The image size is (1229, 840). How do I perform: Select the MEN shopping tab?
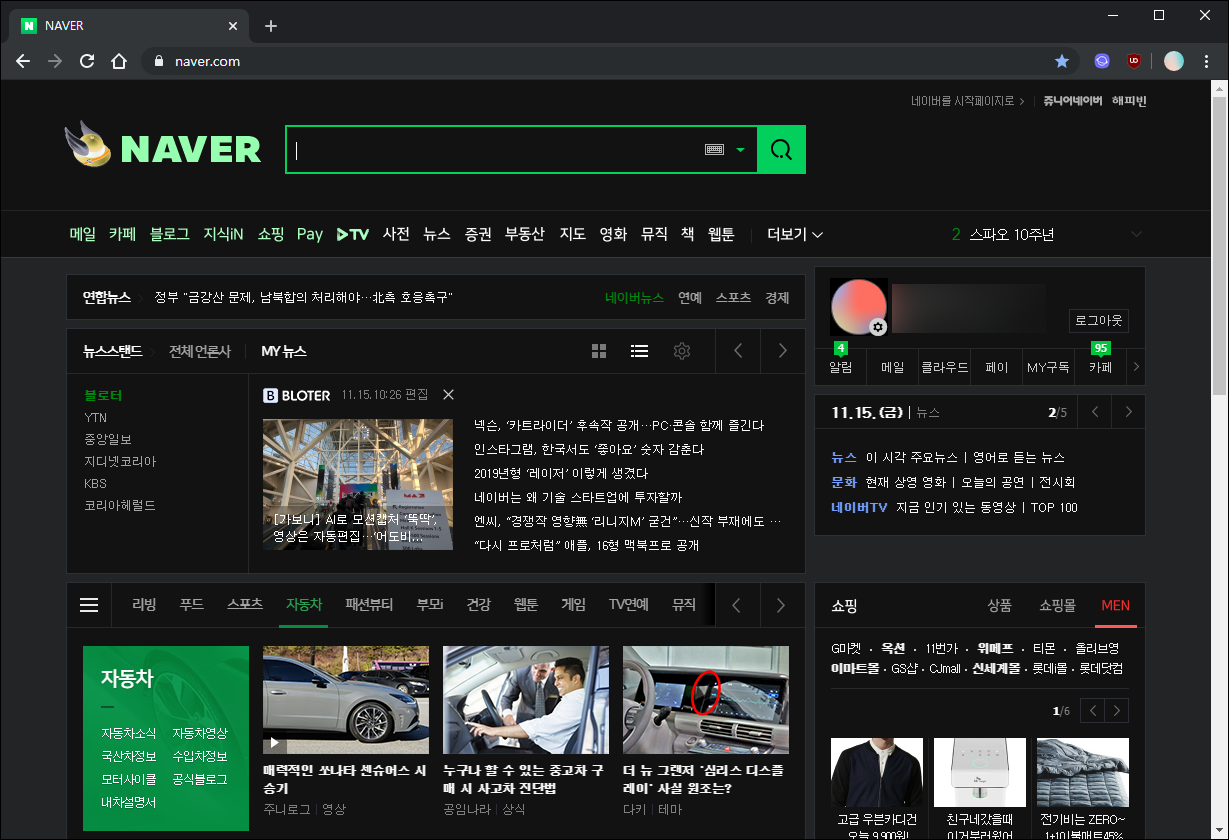pyautogui.click(x=1116, y=606)
